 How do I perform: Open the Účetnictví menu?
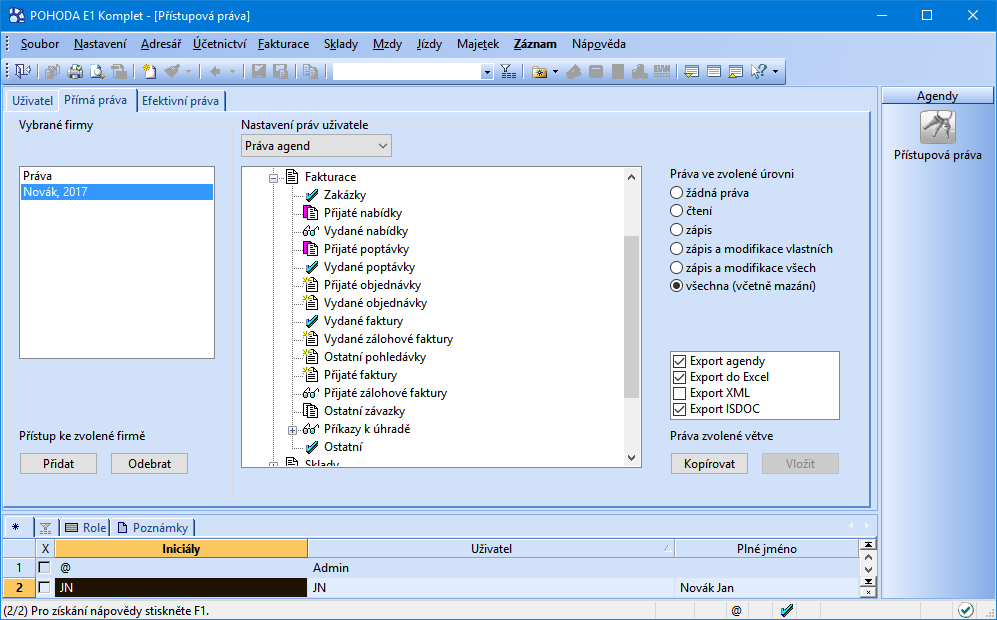click(x=219, y=44)
